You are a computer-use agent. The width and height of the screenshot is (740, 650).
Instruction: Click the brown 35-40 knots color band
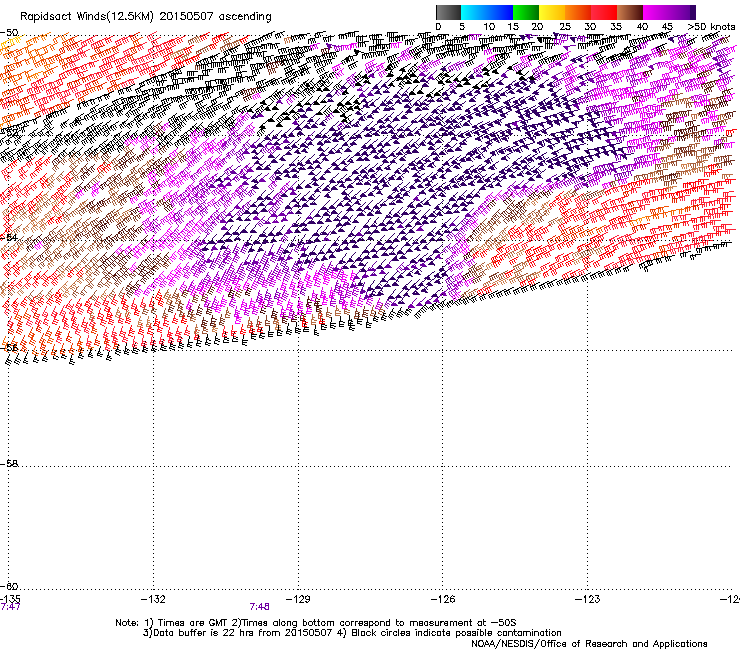tap(630, 12)
